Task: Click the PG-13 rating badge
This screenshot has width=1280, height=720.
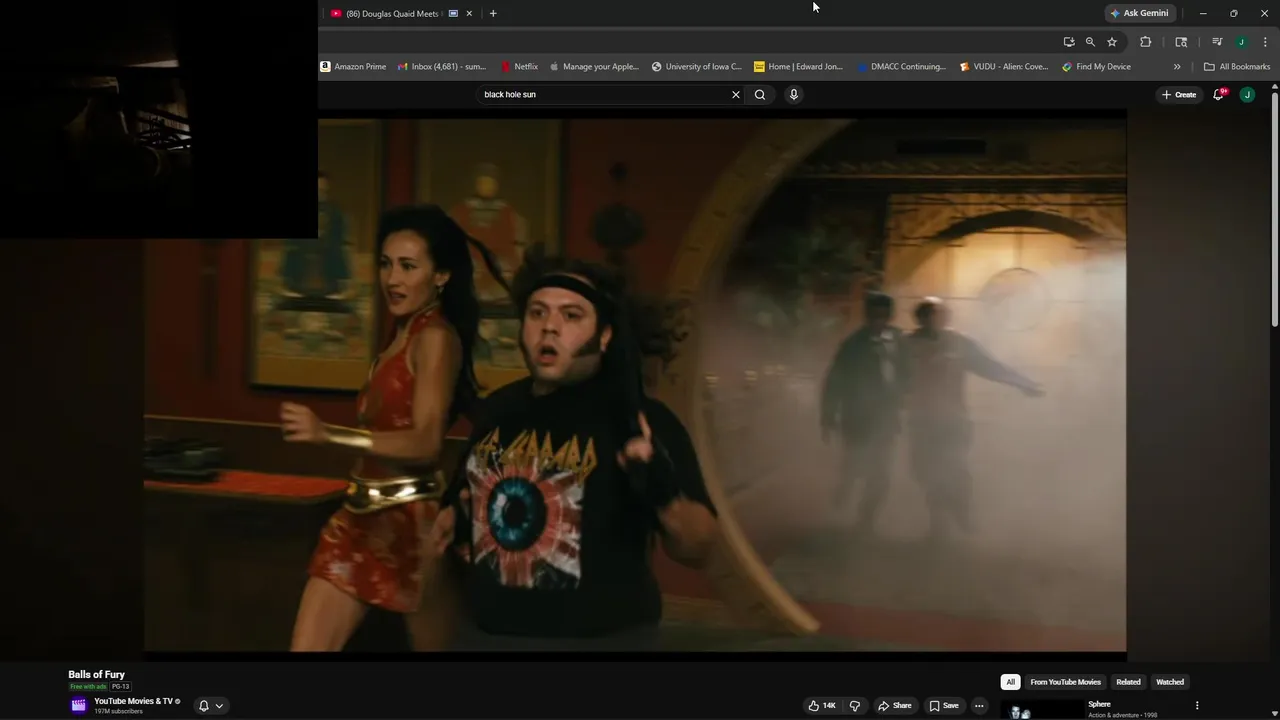Action: click(121, 687)
